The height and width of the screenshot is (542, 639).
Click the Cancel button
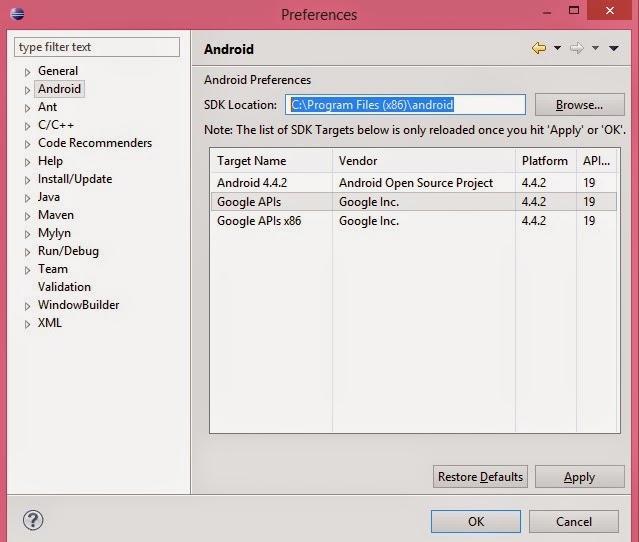574,521
